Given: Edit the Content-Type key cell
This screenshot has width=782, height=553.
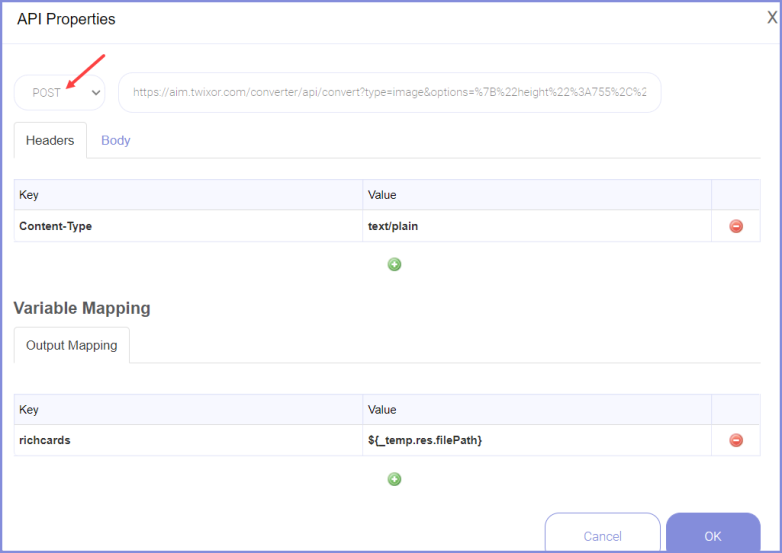Looking at the screenshot, I should coord(188,226).
